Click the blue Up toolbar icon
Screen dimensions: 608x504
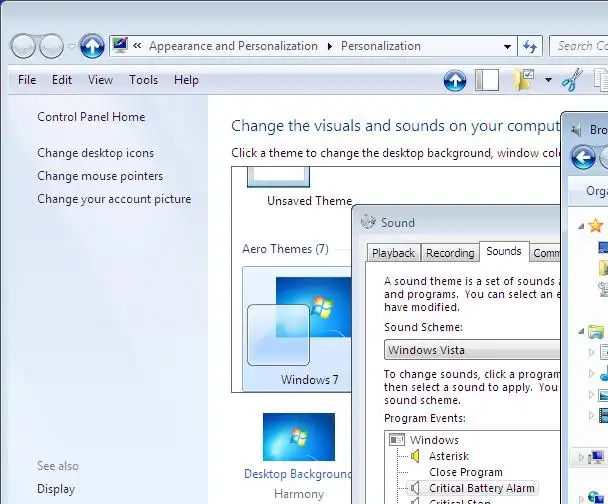tap(455, 81)
